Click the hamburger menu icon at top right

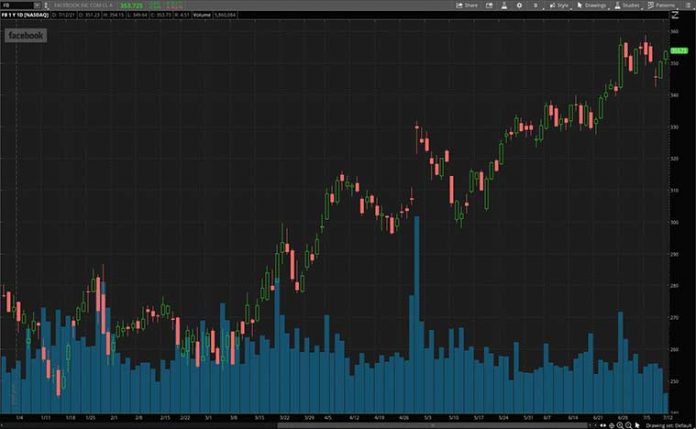(690, 5)
